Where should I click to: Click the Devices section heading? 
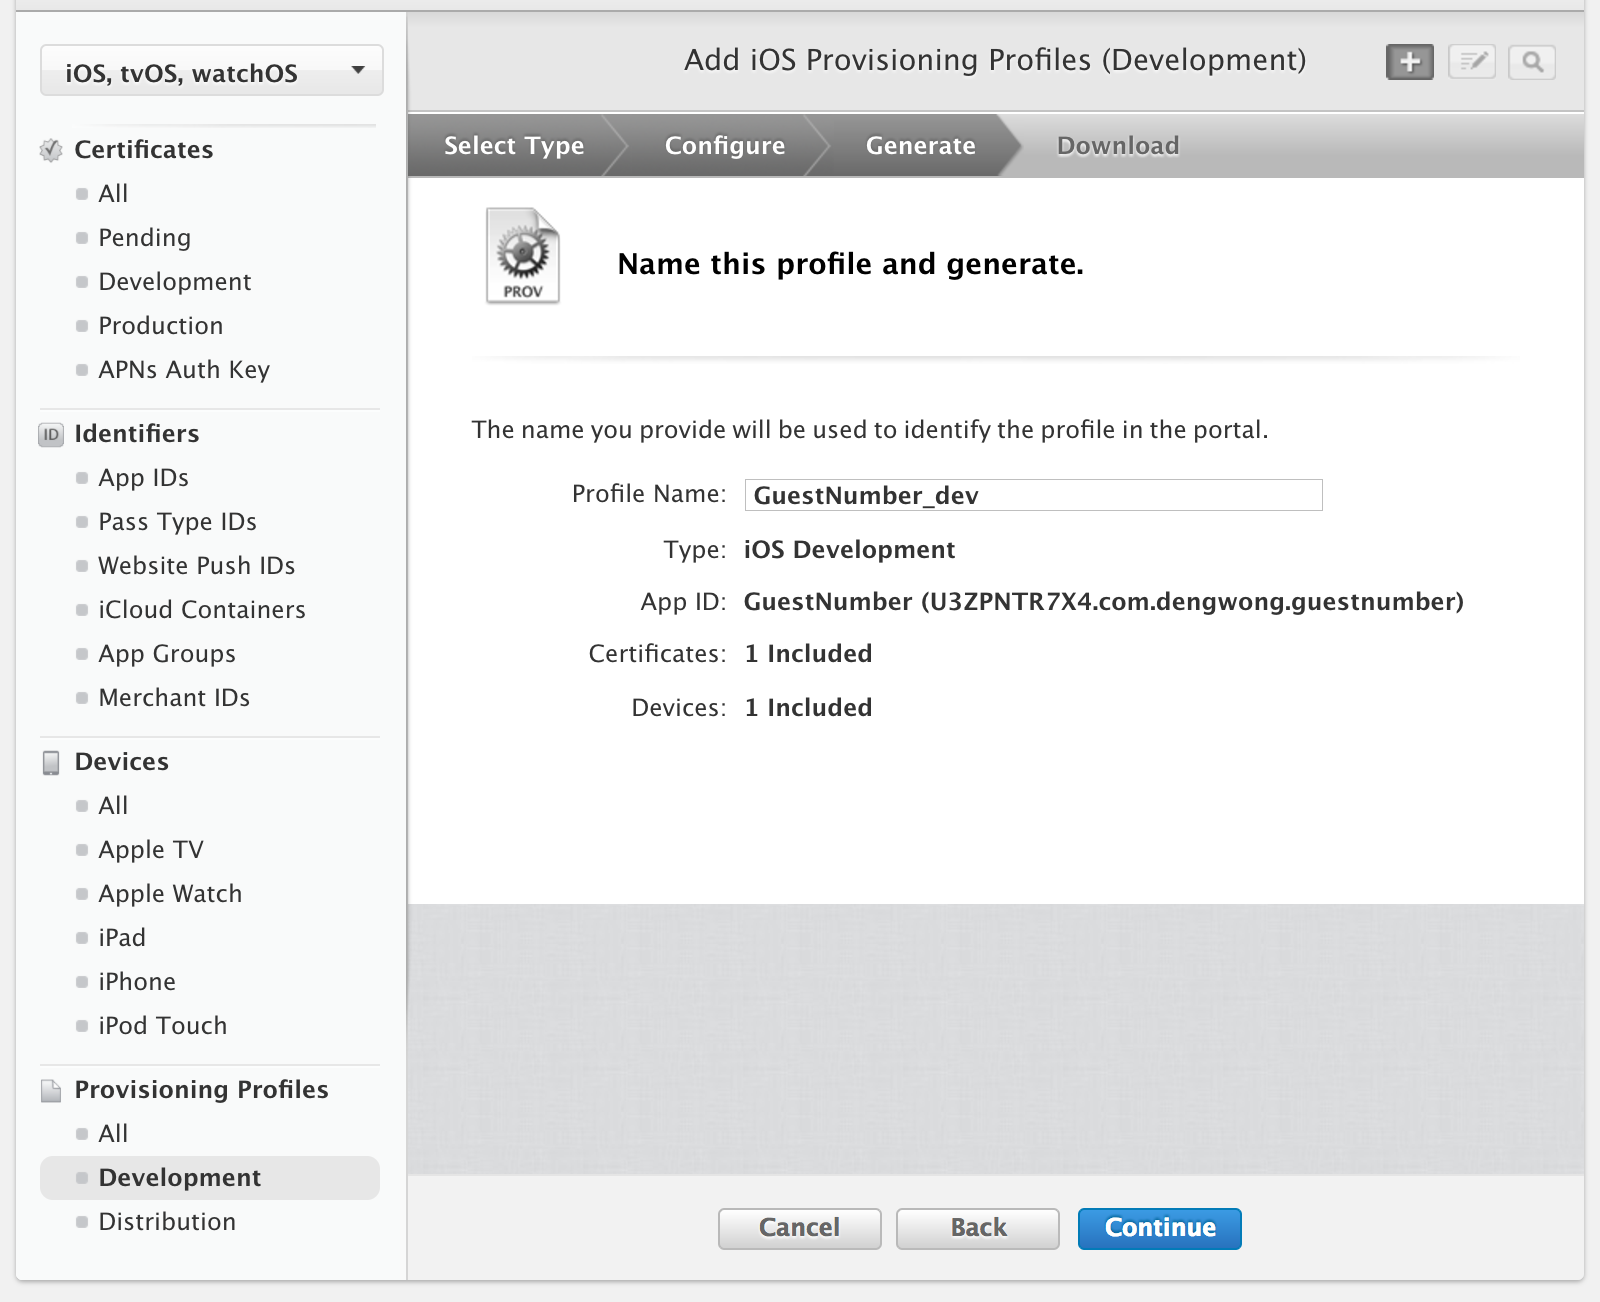121,762
